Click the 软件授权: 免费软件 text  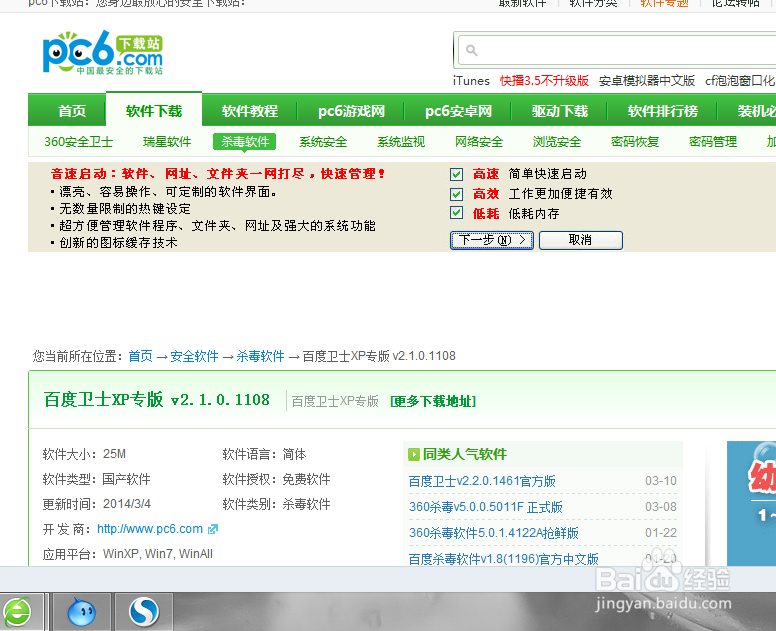click(276, 479)
